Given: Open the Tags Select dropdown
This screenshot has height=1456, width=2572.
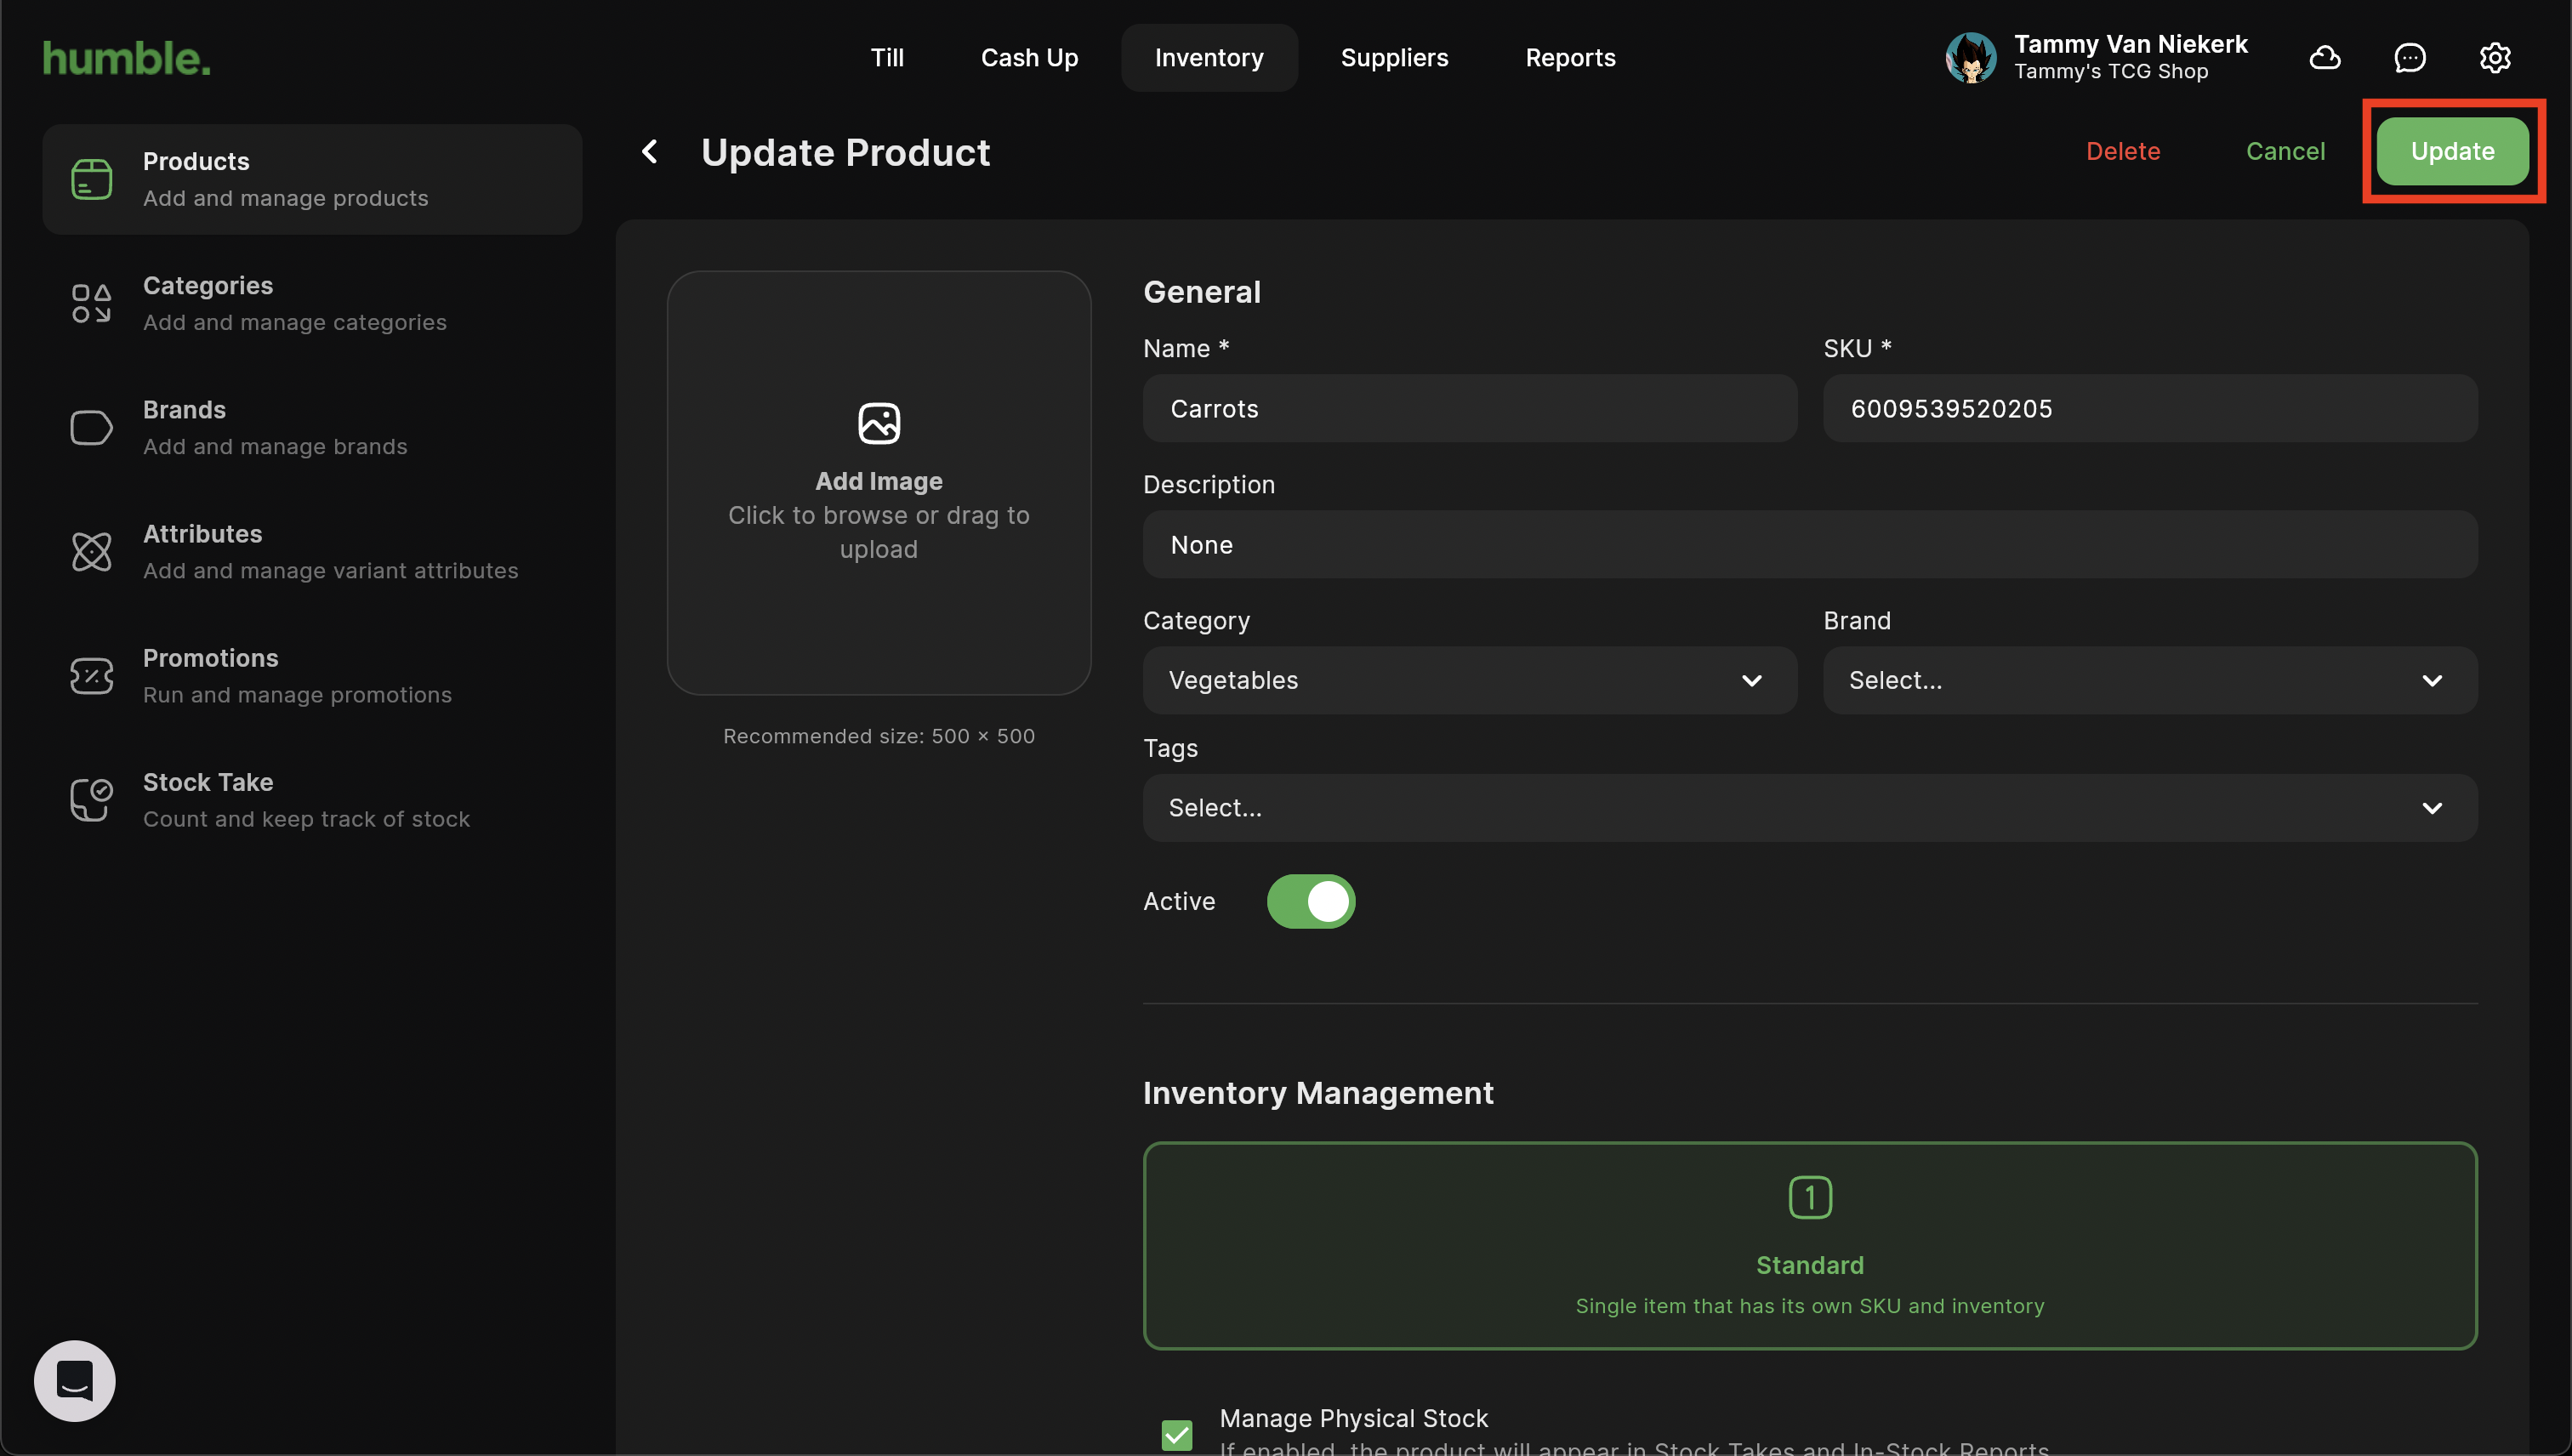Looking at the screenshot, I should coord(1809,808).
